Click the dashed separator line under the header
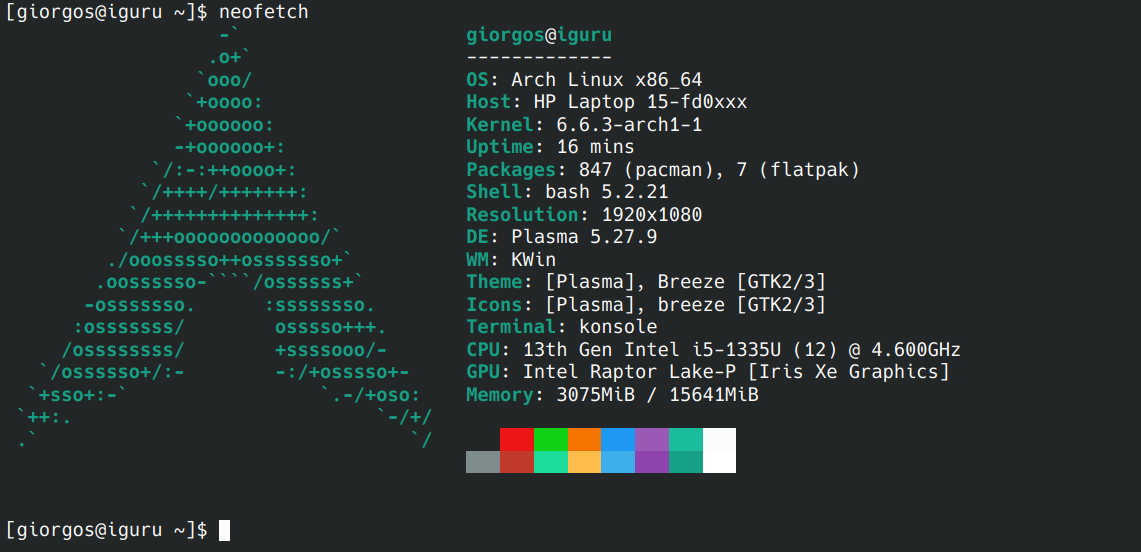1141x552 pixels. 538,57
